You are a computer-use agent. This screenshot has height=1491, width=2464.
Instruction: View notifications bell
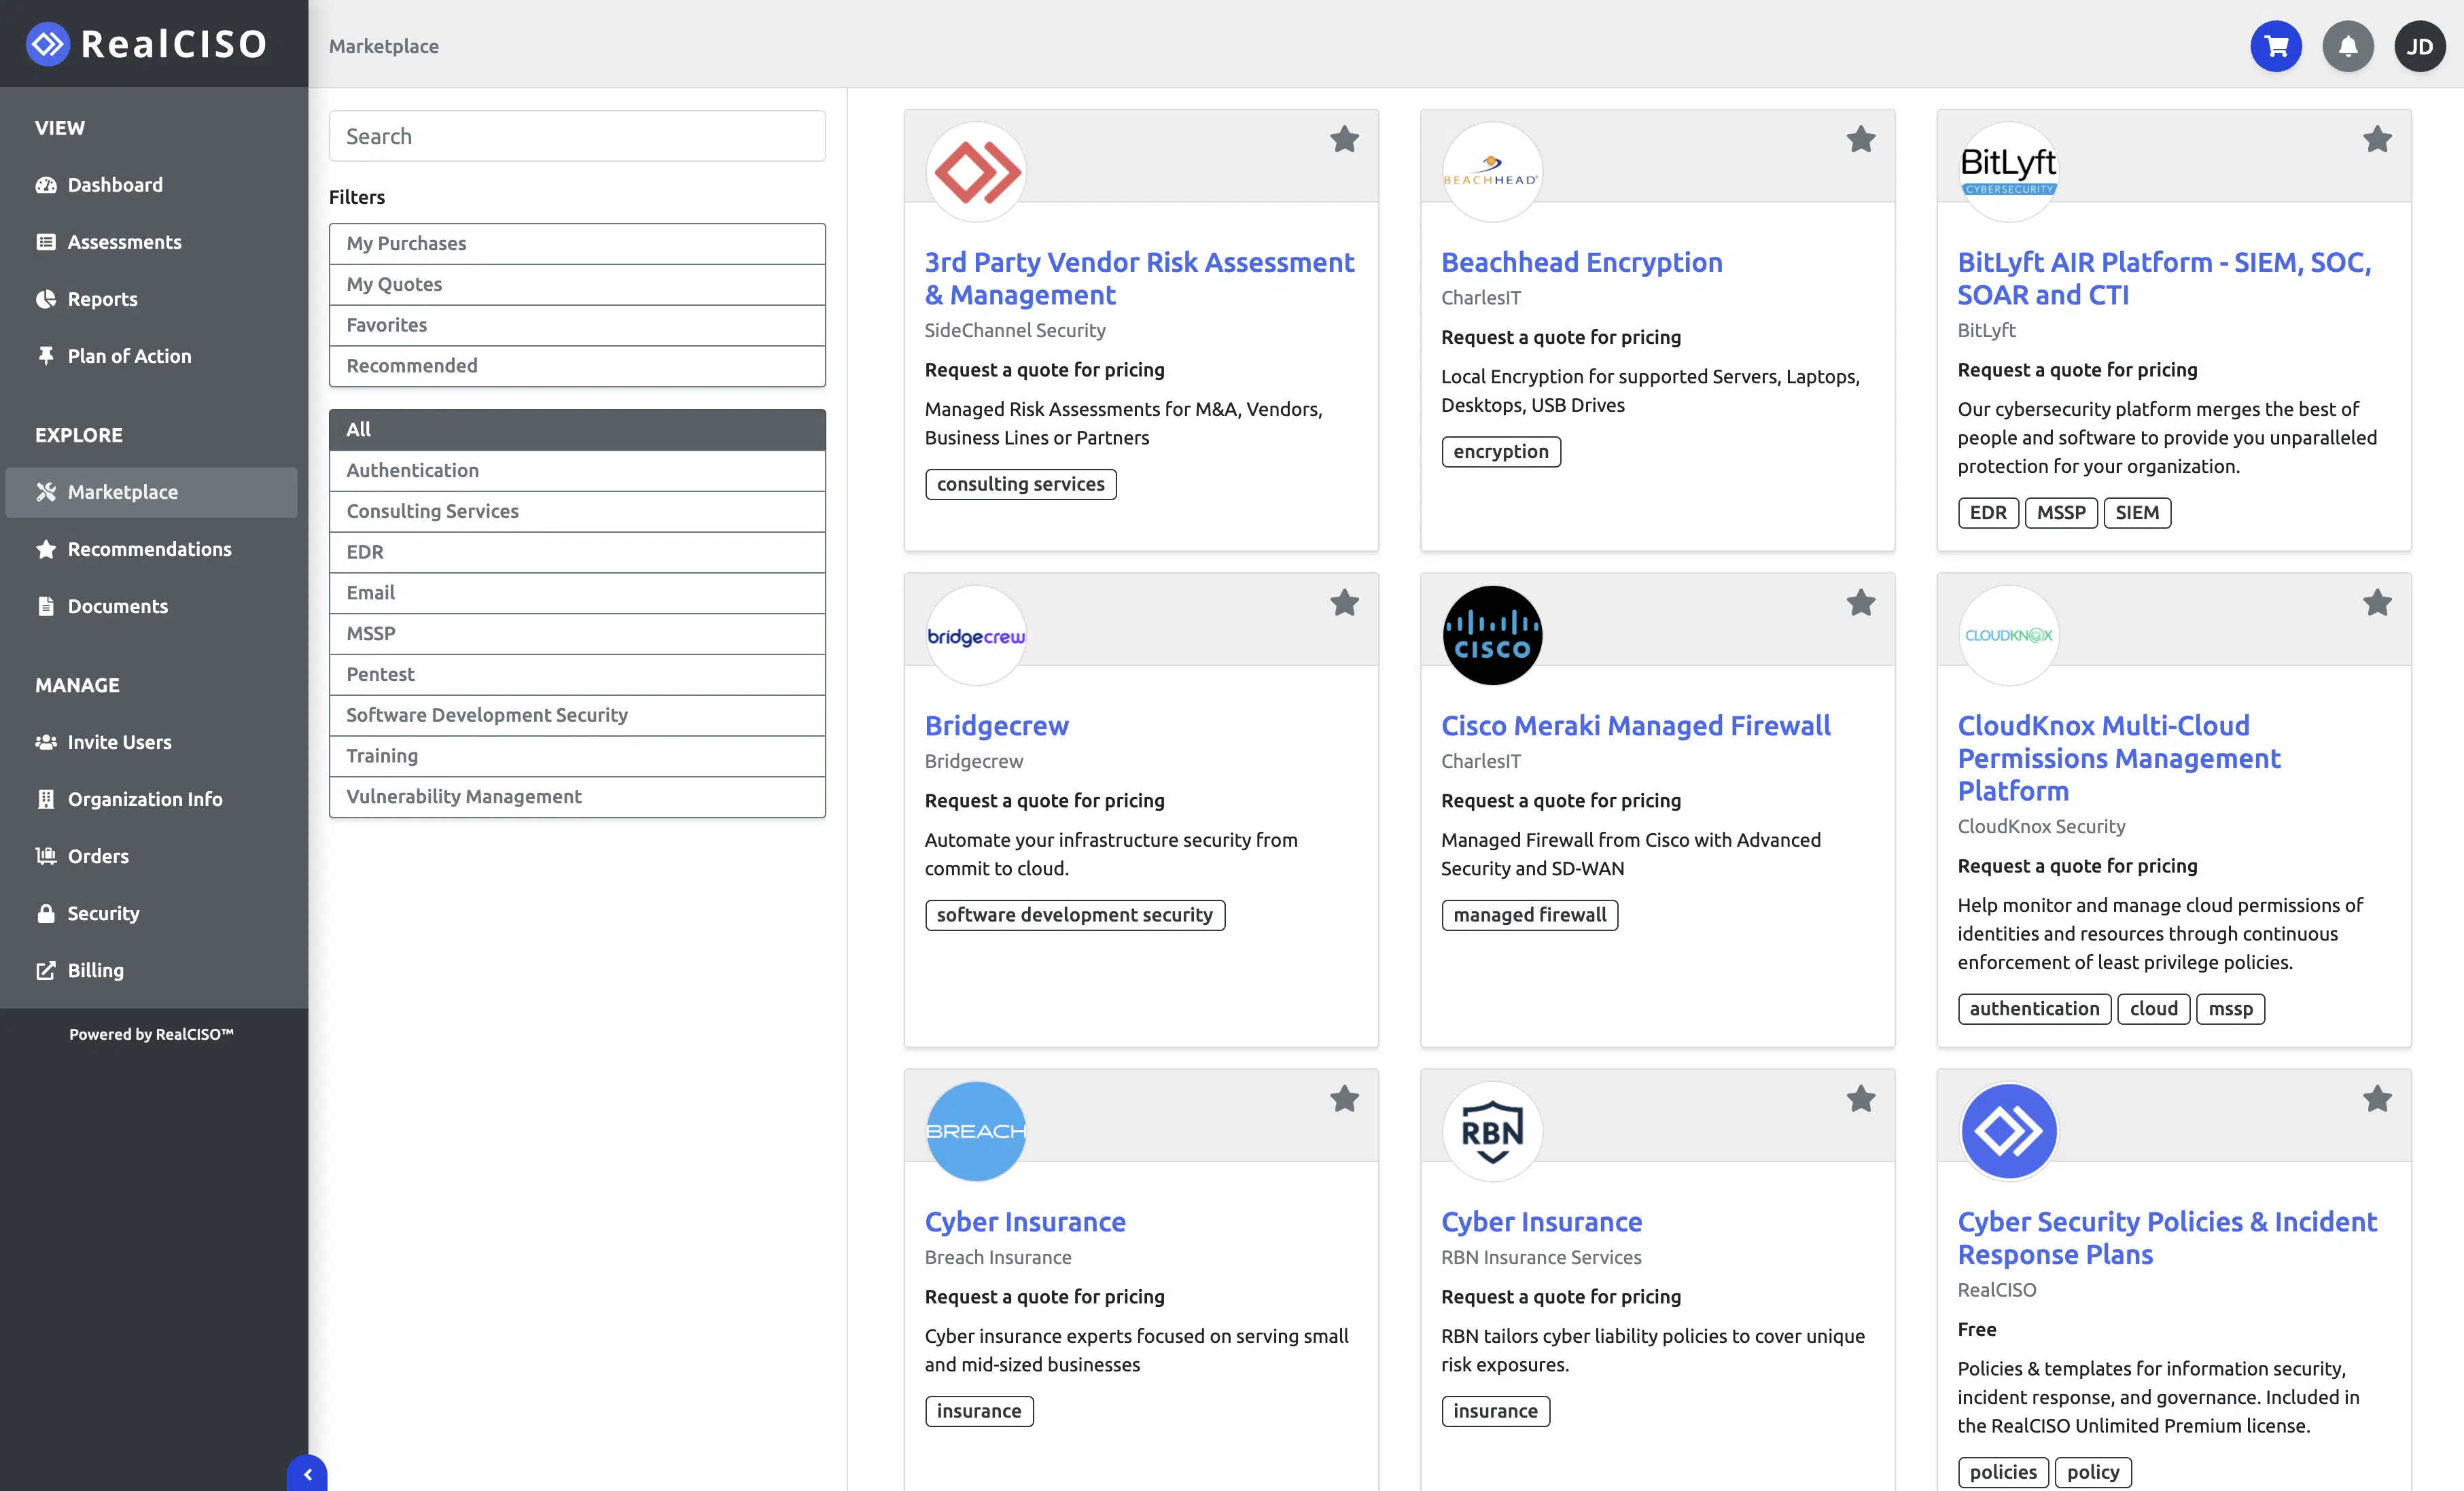pyautogui.click(x=2348, y=46)
